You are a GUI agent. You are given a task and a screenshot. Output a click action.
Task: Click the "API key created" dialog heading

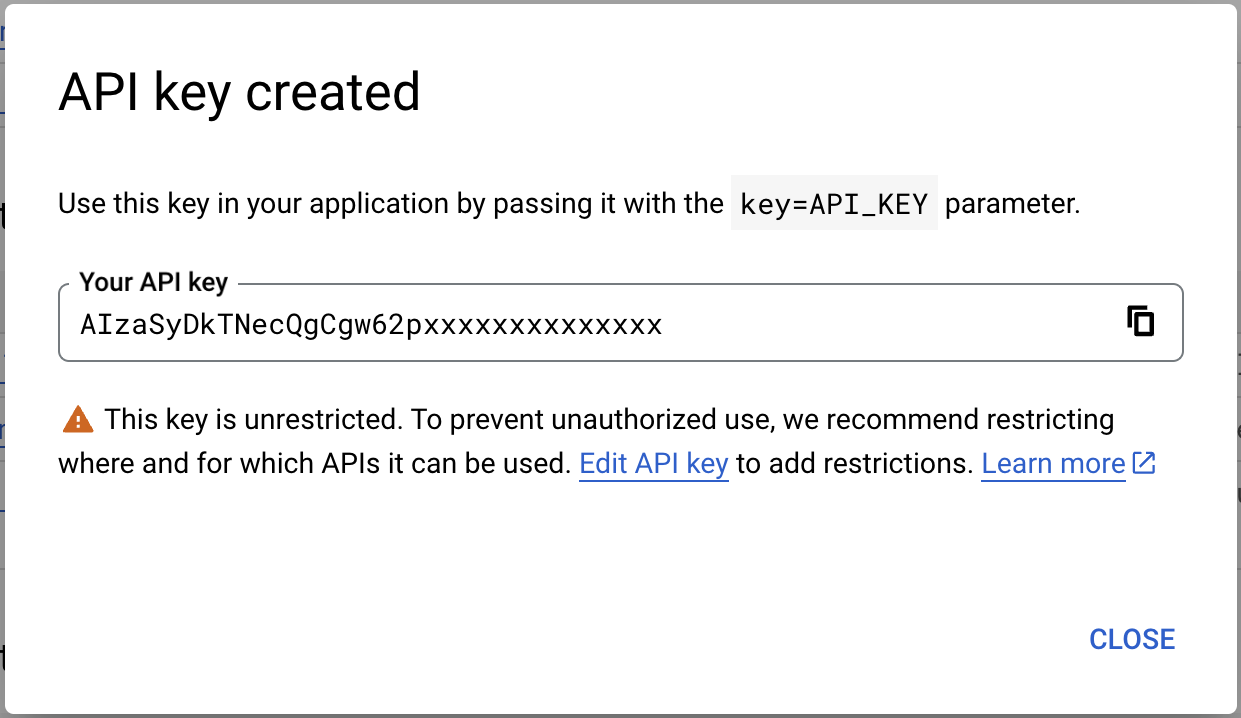(x=239, y=92)
